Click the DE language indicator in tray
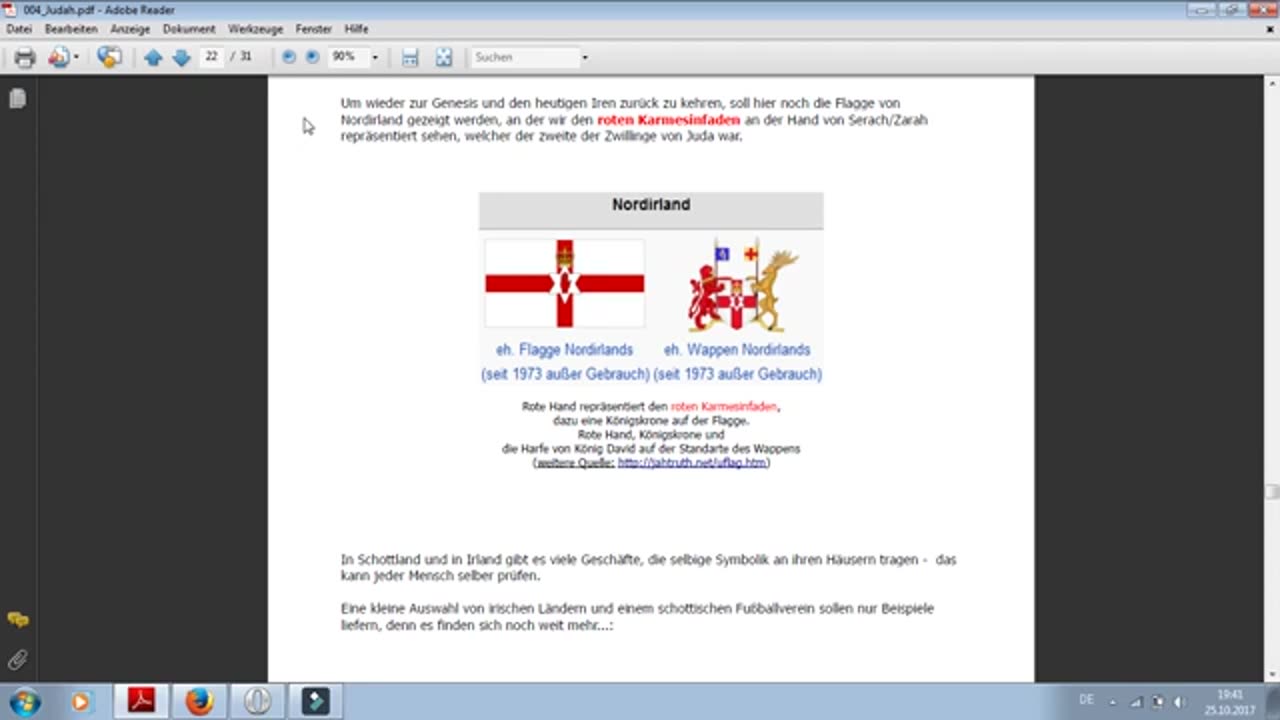The width and height of the screenshot is (1280, 720). [x=1086, y=701]
